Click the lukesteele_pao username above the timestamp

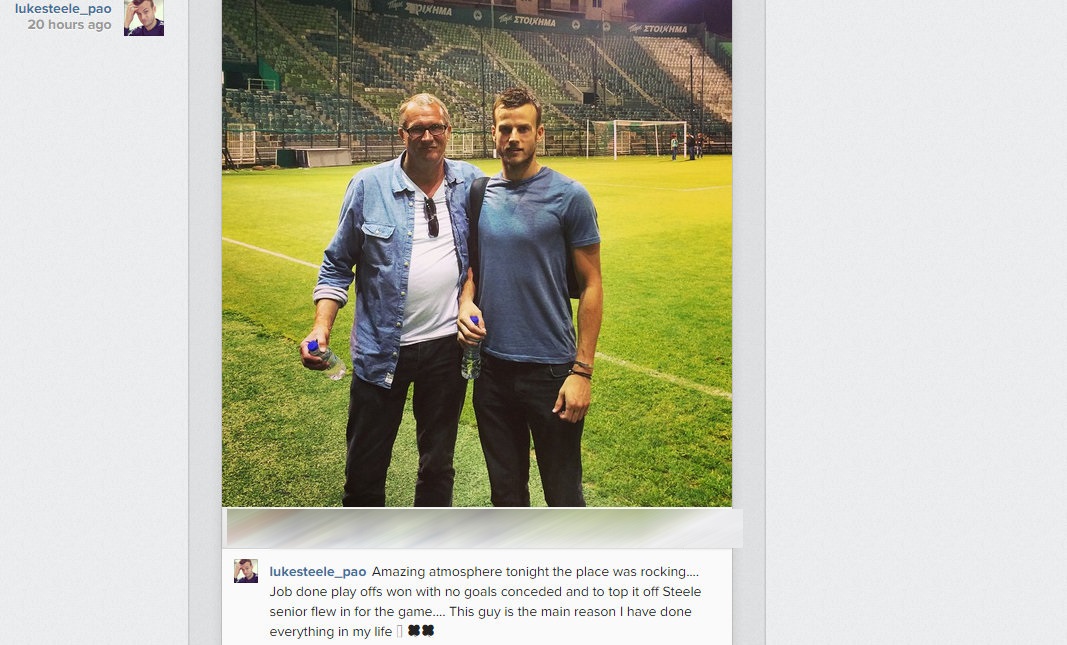(x=63, y=8)
